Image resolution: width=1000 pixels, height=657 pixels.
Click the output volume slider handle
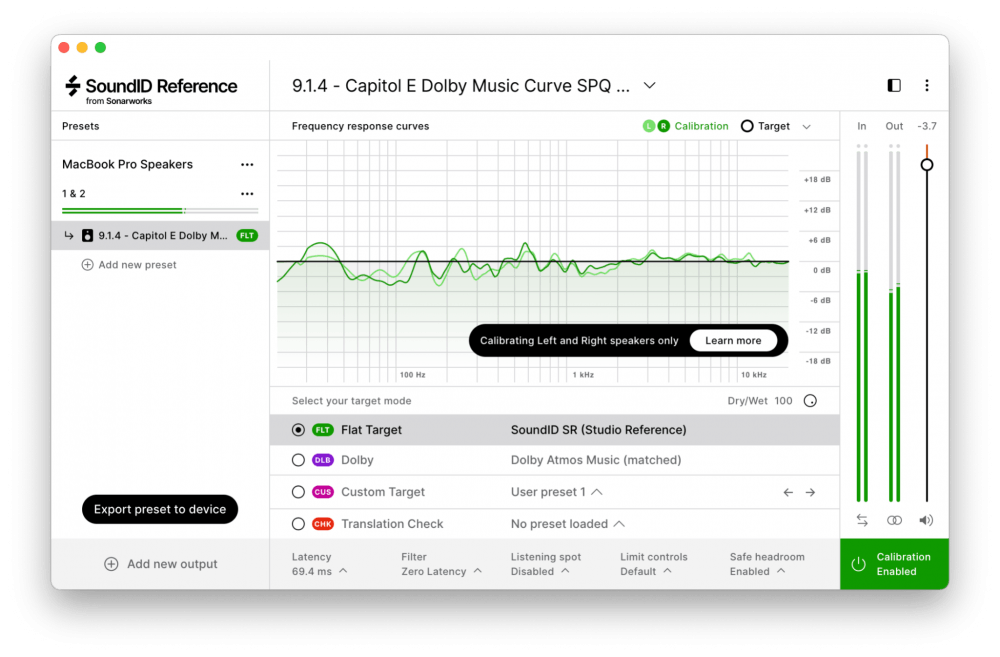pos(927,165)
